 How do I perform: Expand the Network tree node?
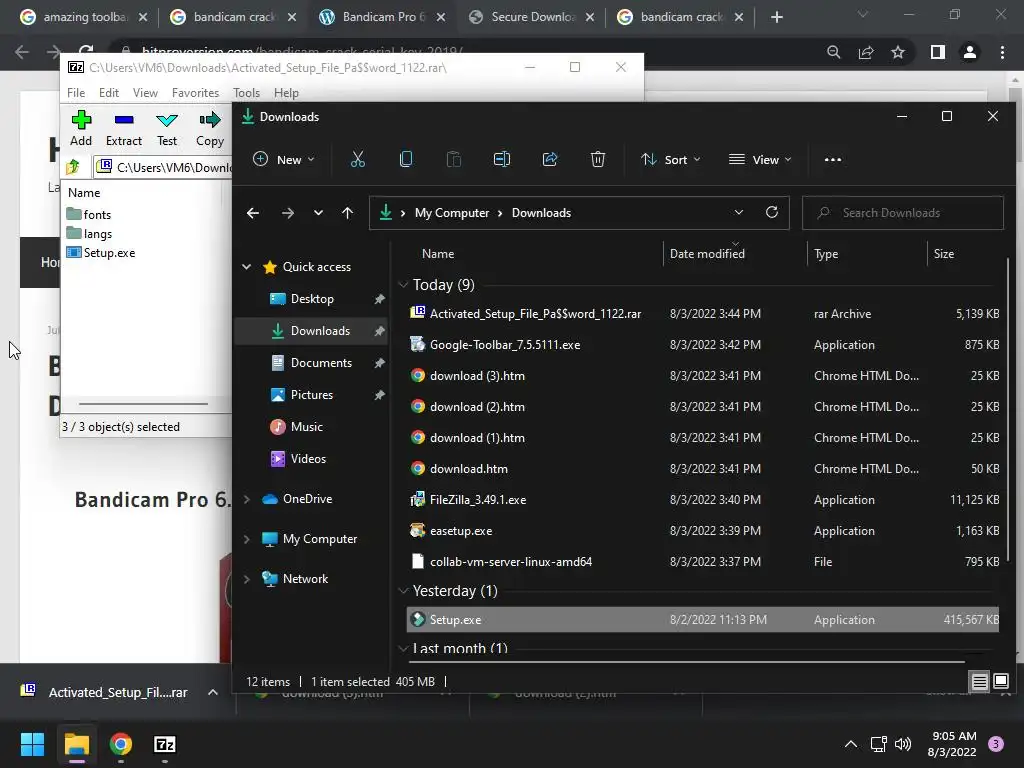(x=247, y=579)
